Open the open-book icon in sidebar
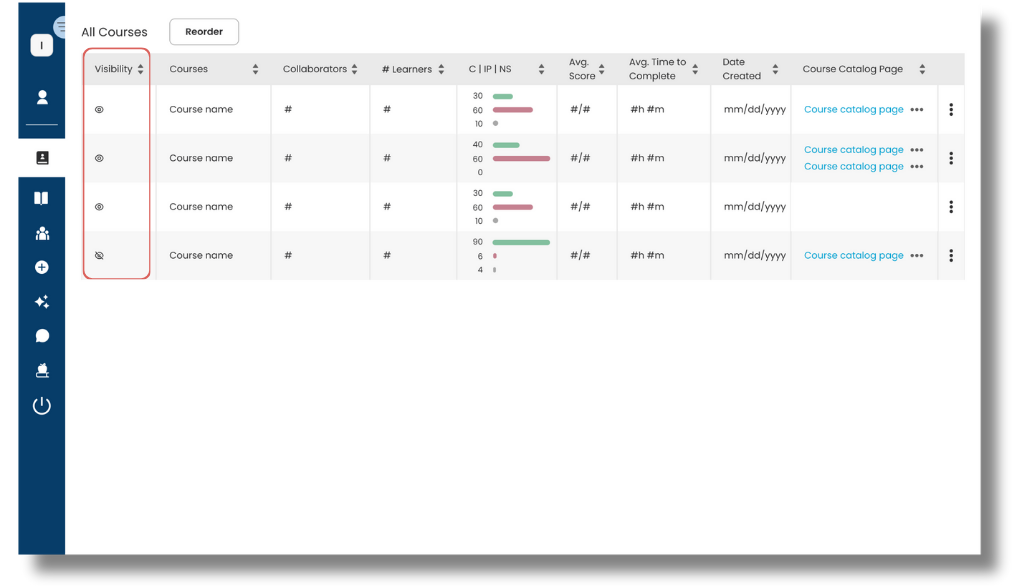1024x588 pixels. 41,198
